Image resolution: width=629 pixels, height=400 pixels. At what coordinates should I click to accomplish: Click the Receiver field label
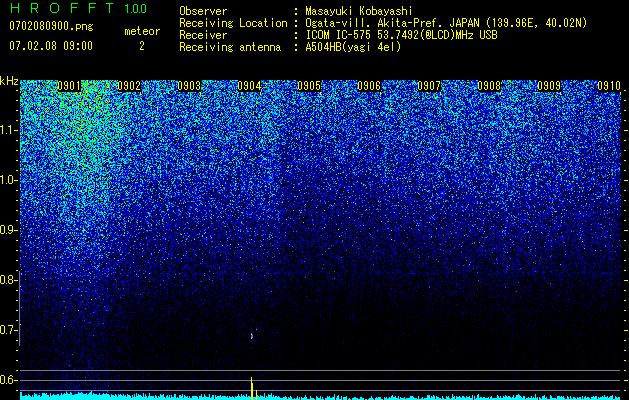[203, 35]
